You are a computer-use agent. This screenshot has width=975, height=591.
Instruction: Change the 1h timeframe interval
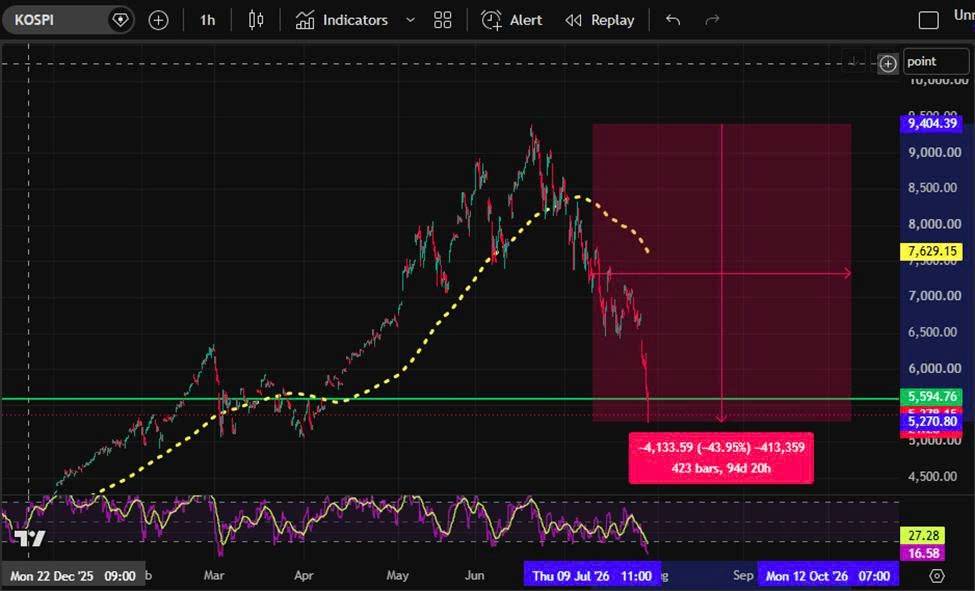[207, 21]
